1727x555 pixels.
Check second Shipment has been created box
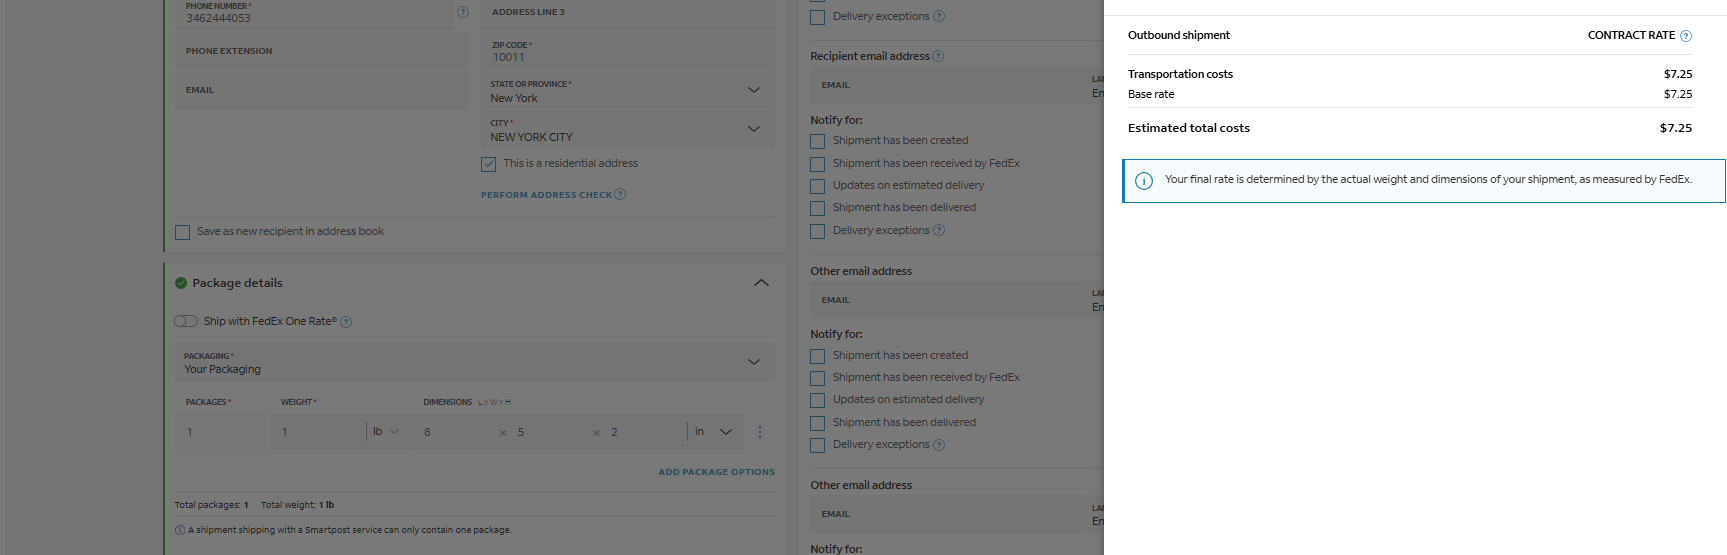click(817, 356)
